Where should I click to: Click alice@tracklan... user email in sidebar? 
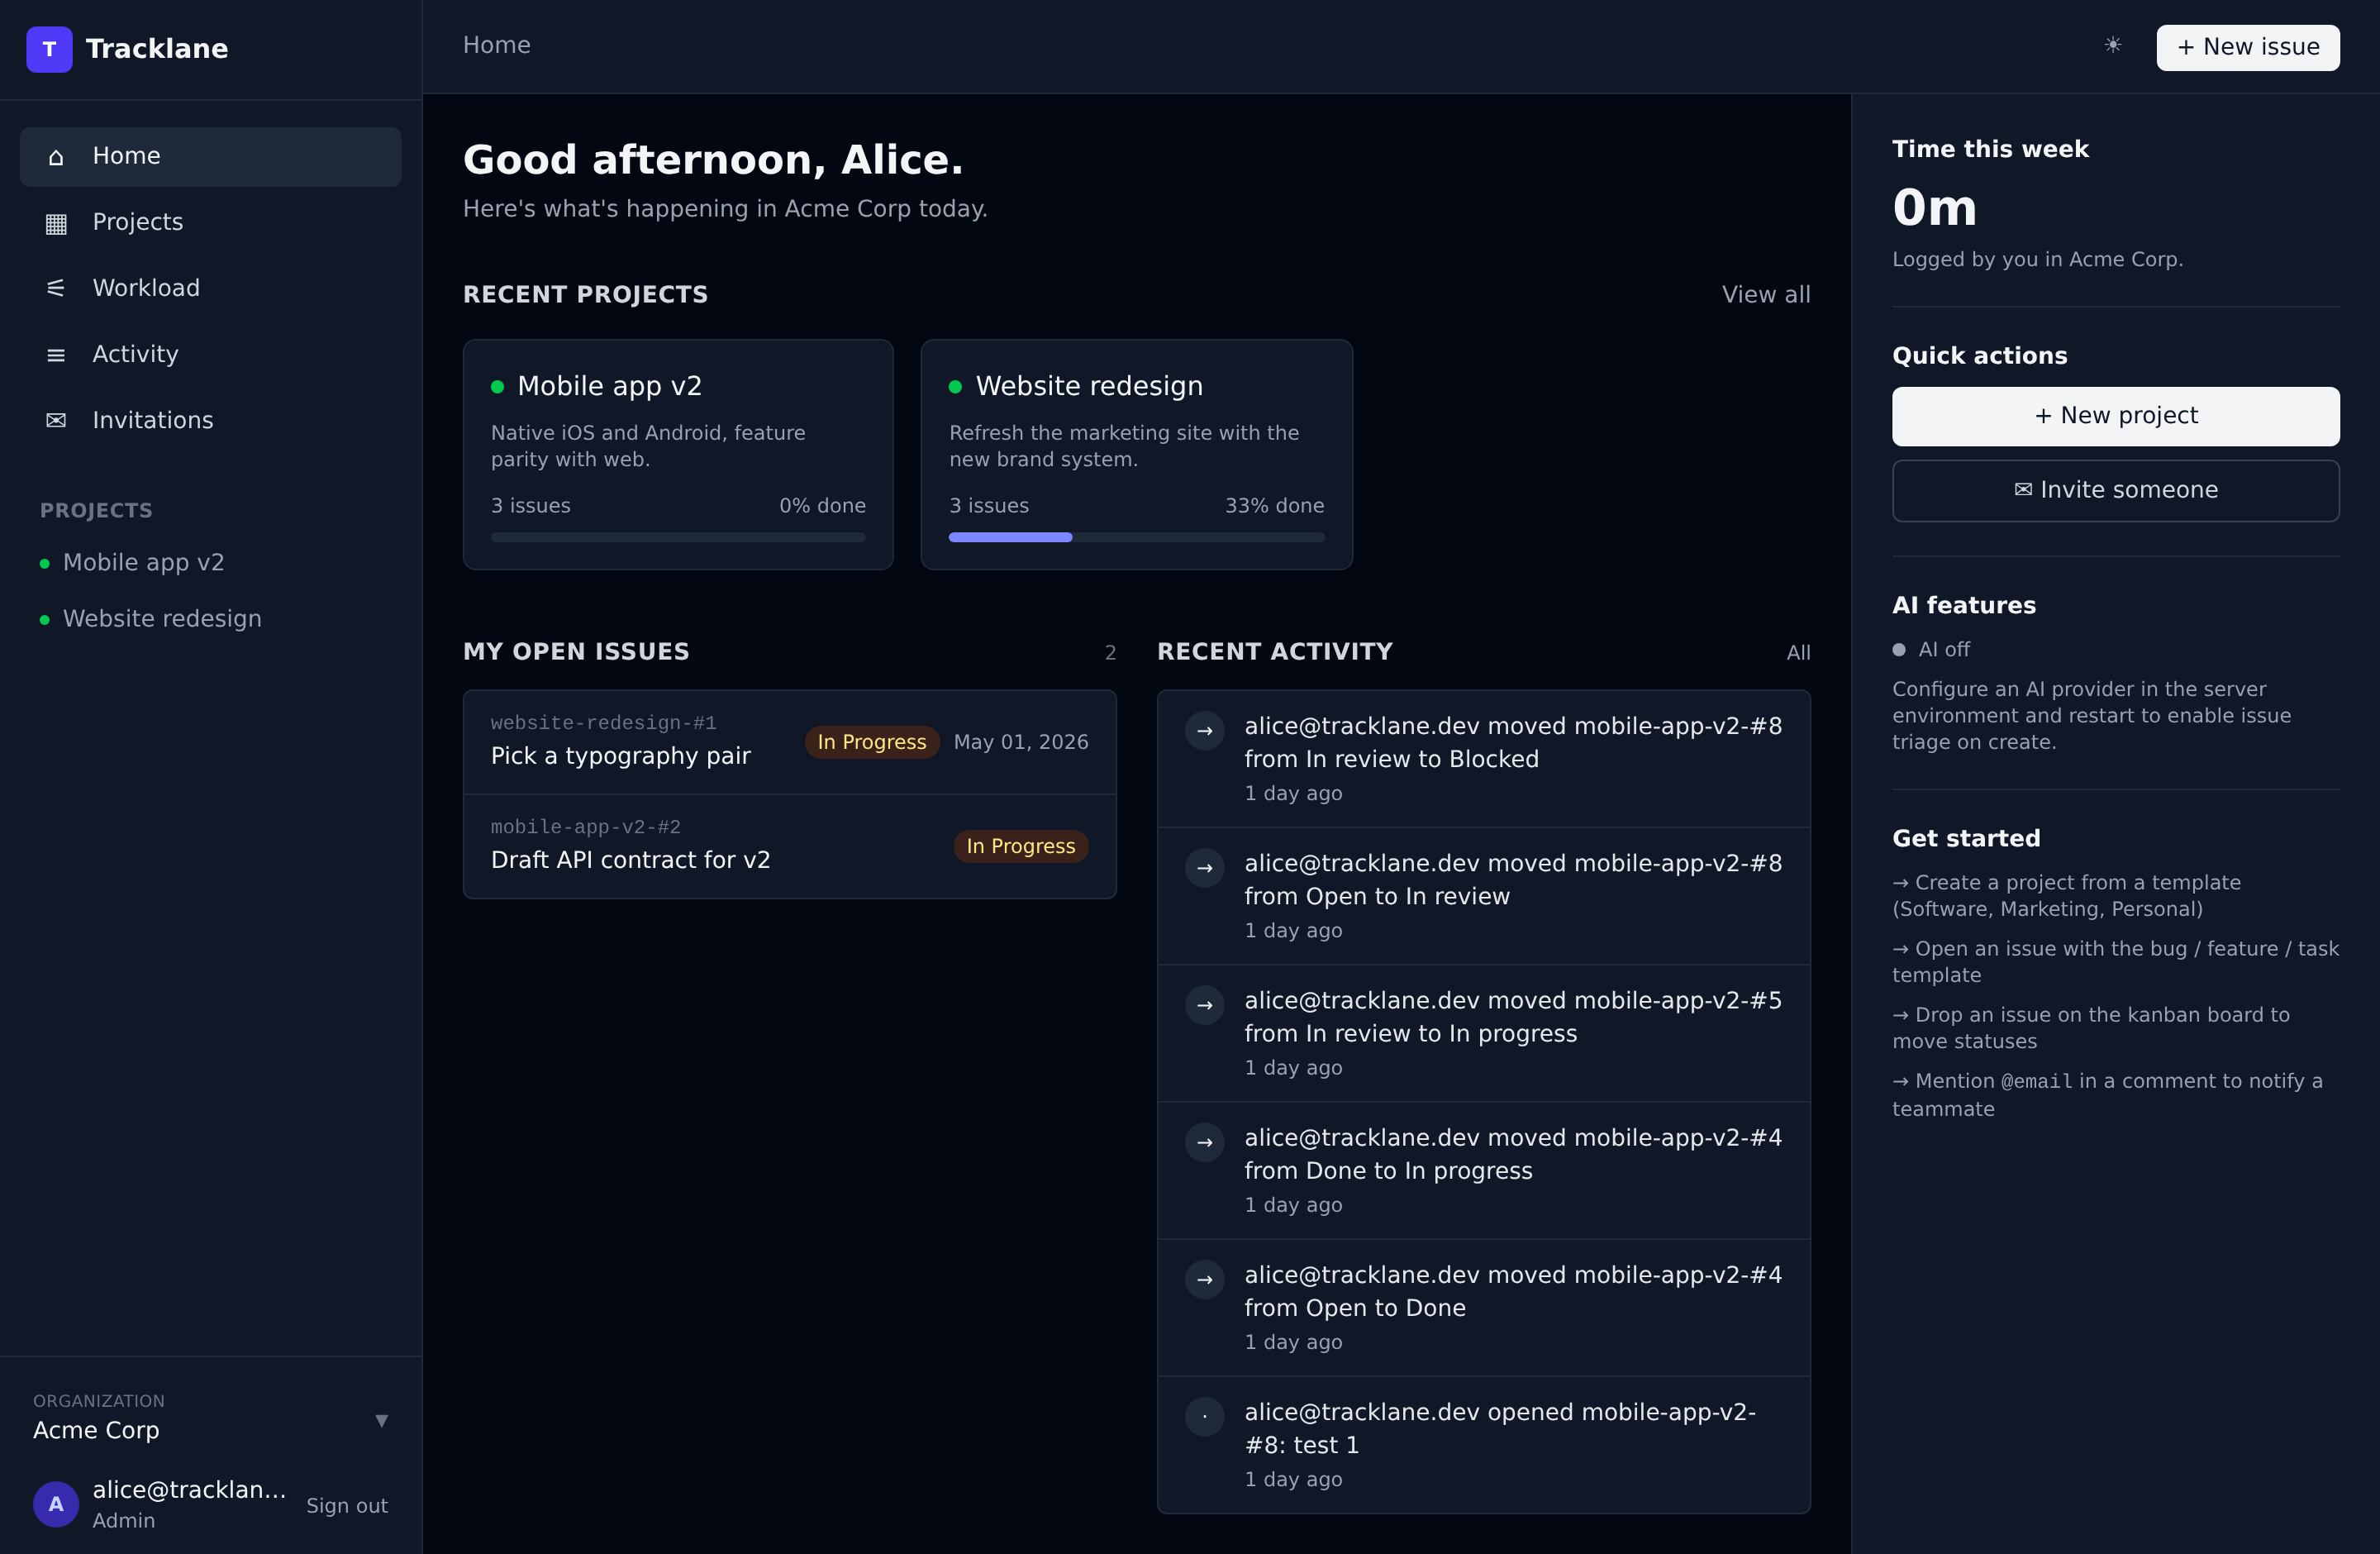(x=189, y=1490)
